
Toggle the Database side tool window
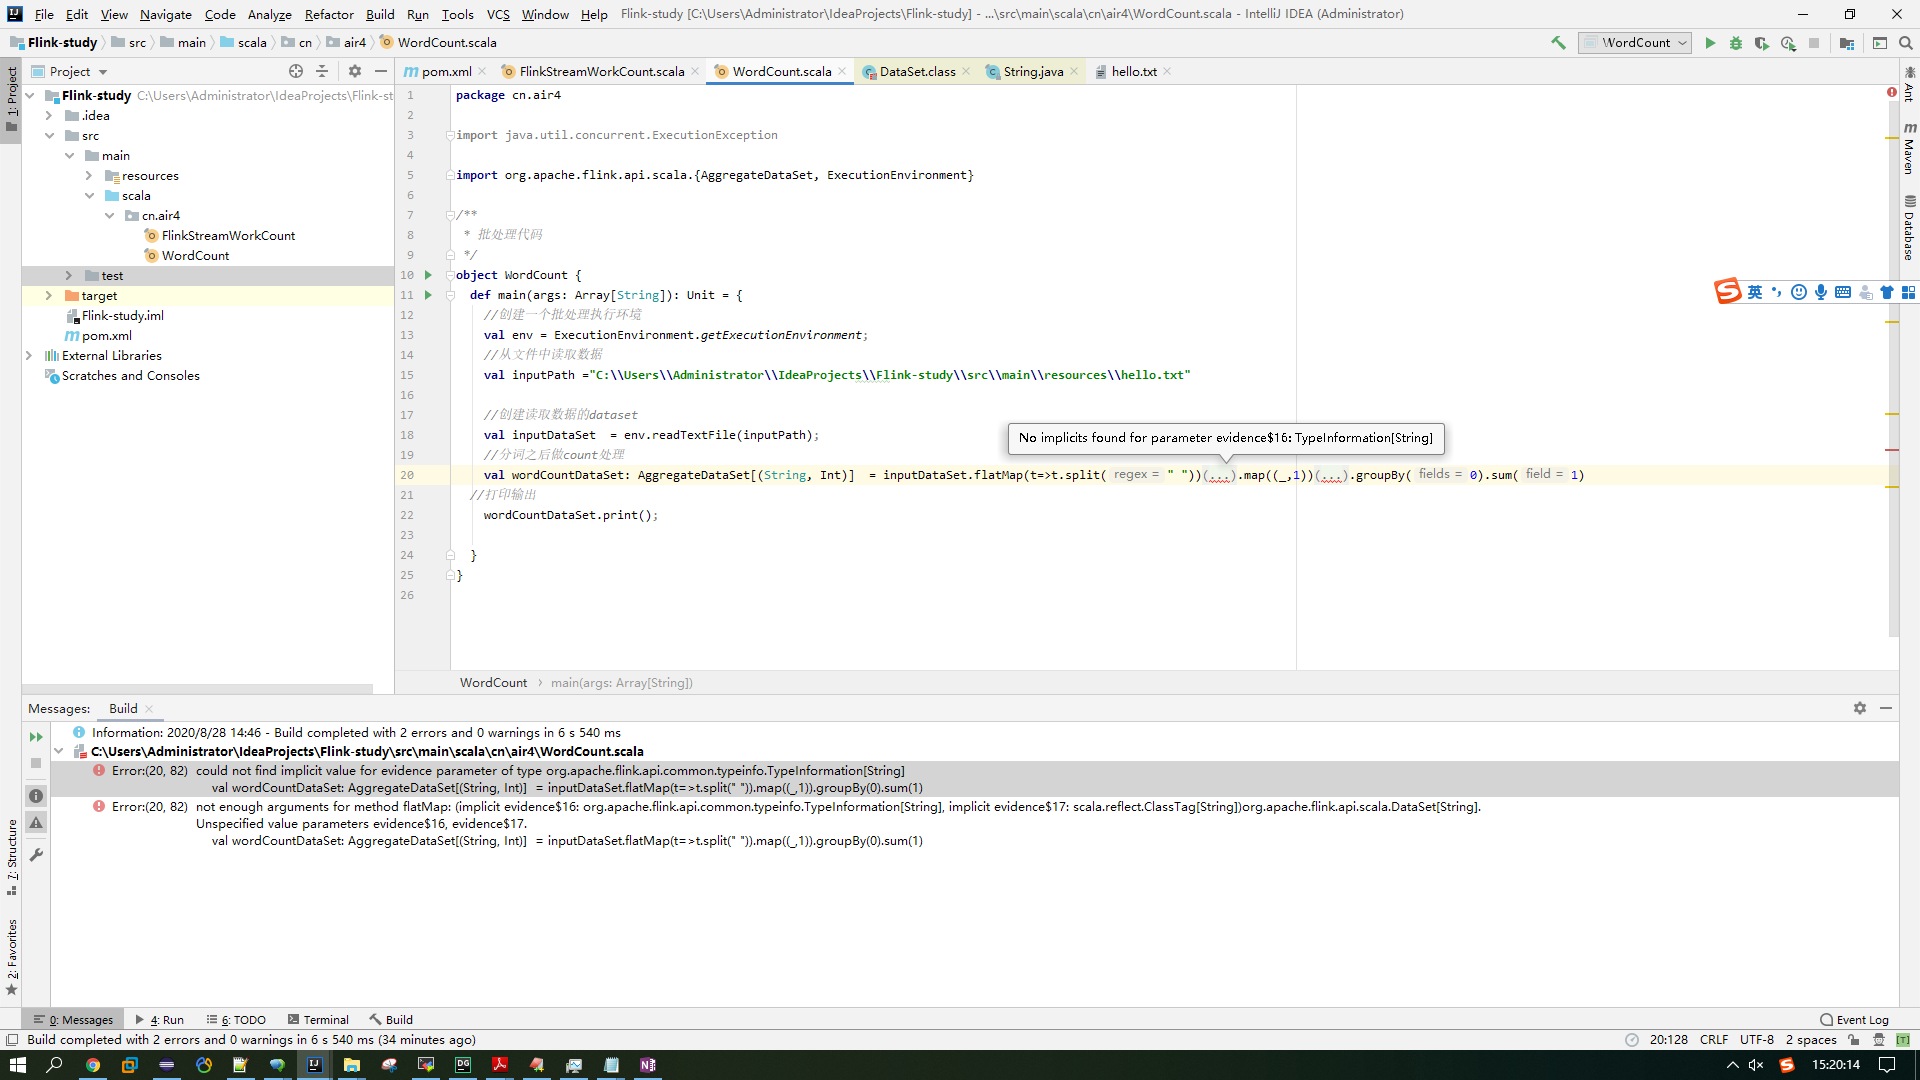tap(1909, 228)
